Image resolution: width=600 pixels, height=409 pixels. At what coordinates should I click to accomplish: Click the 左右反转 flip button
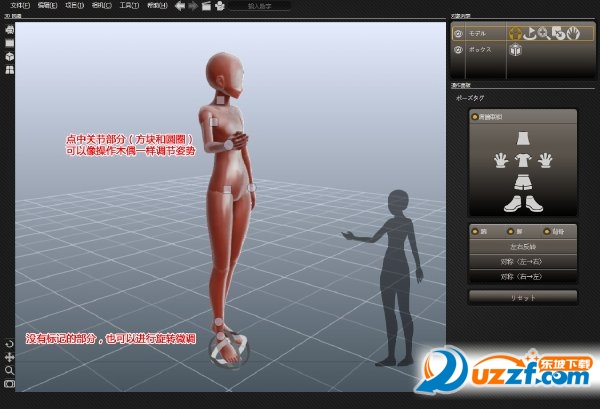point(523,247)
